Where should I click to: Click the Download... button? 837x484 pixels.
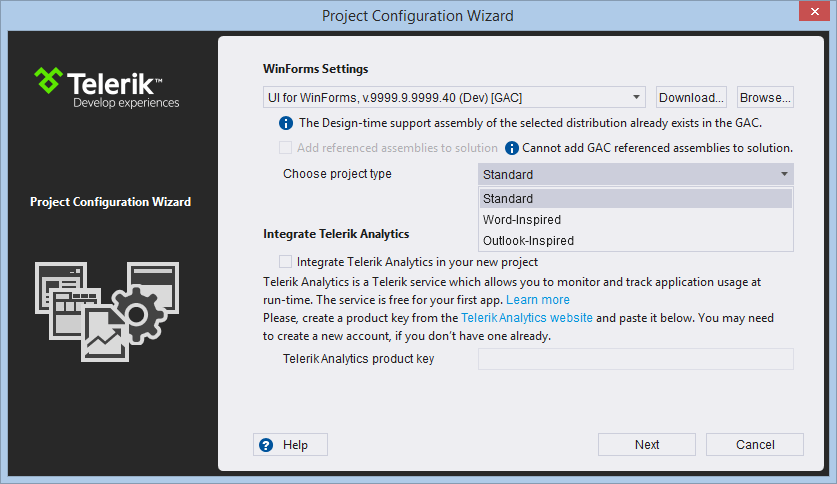[x=691, y=97]
